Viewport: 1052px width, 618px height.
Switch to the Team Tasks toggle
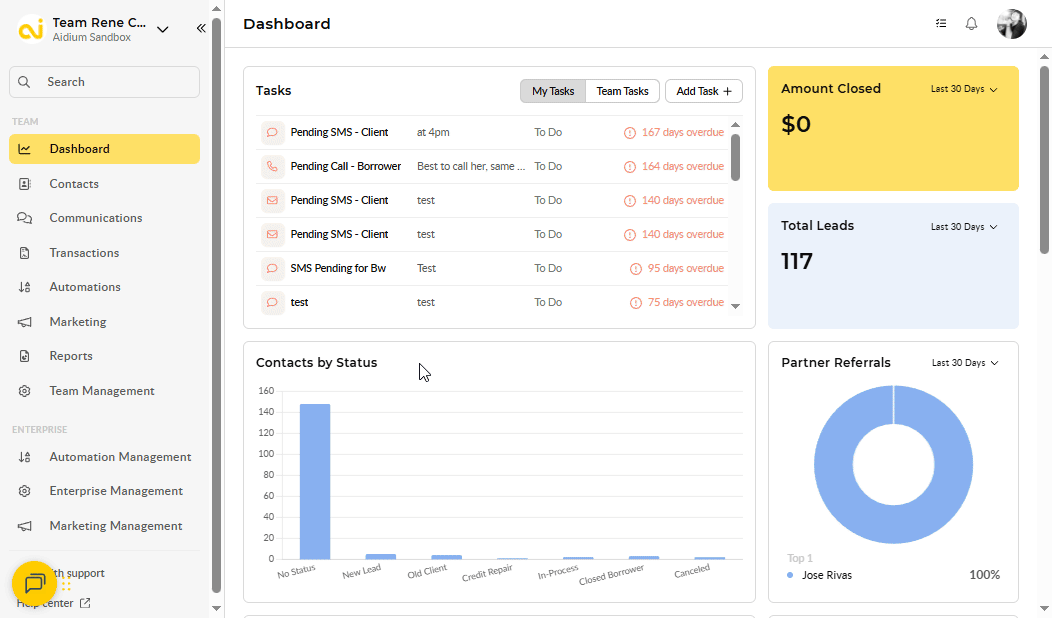[622, 91]
